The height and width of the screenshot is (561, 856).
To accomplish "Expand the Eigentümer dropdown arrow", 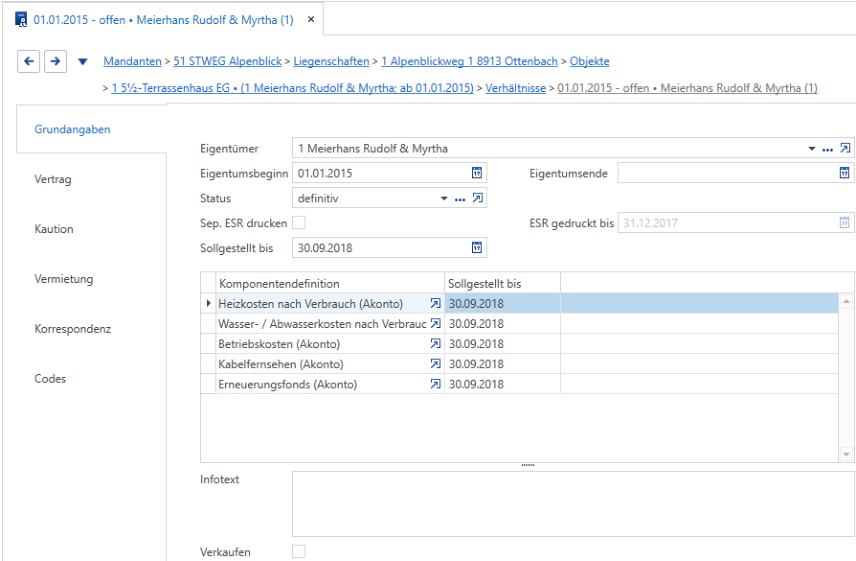I will (812, 148).
